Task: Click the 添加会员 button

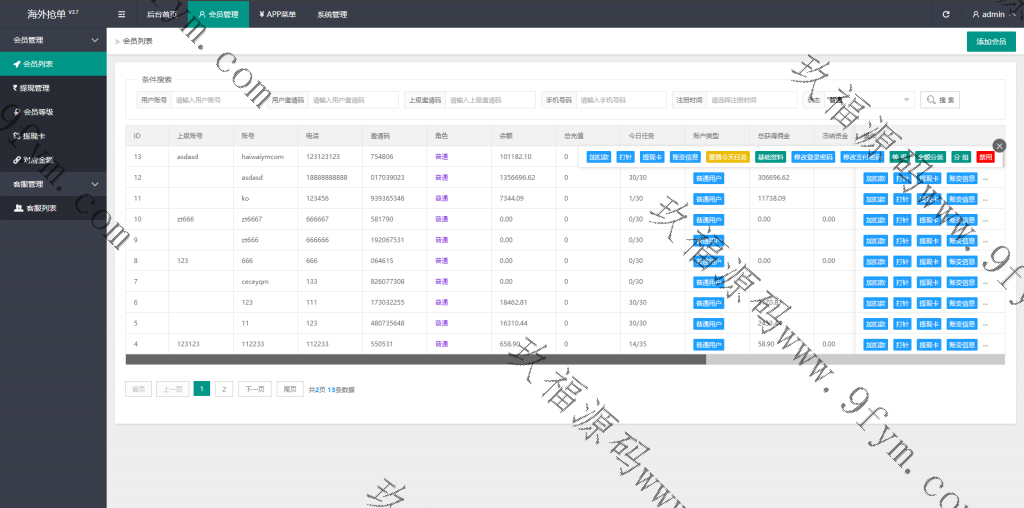Action: point(990,41)
